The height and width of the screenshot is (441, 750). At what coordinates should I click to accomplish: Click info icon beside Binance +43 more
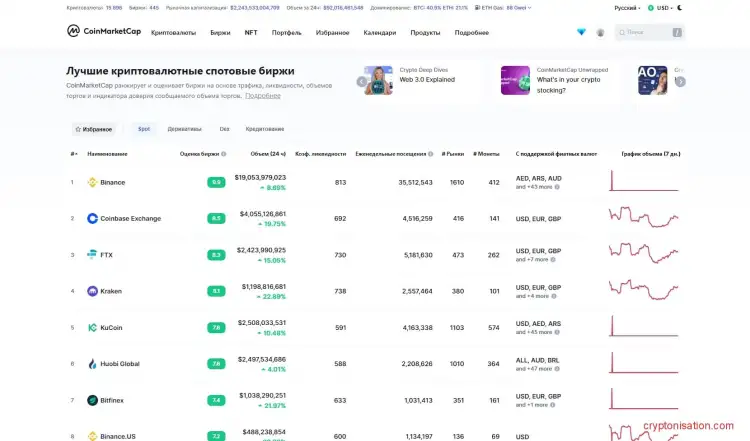[x=557, y=187]
